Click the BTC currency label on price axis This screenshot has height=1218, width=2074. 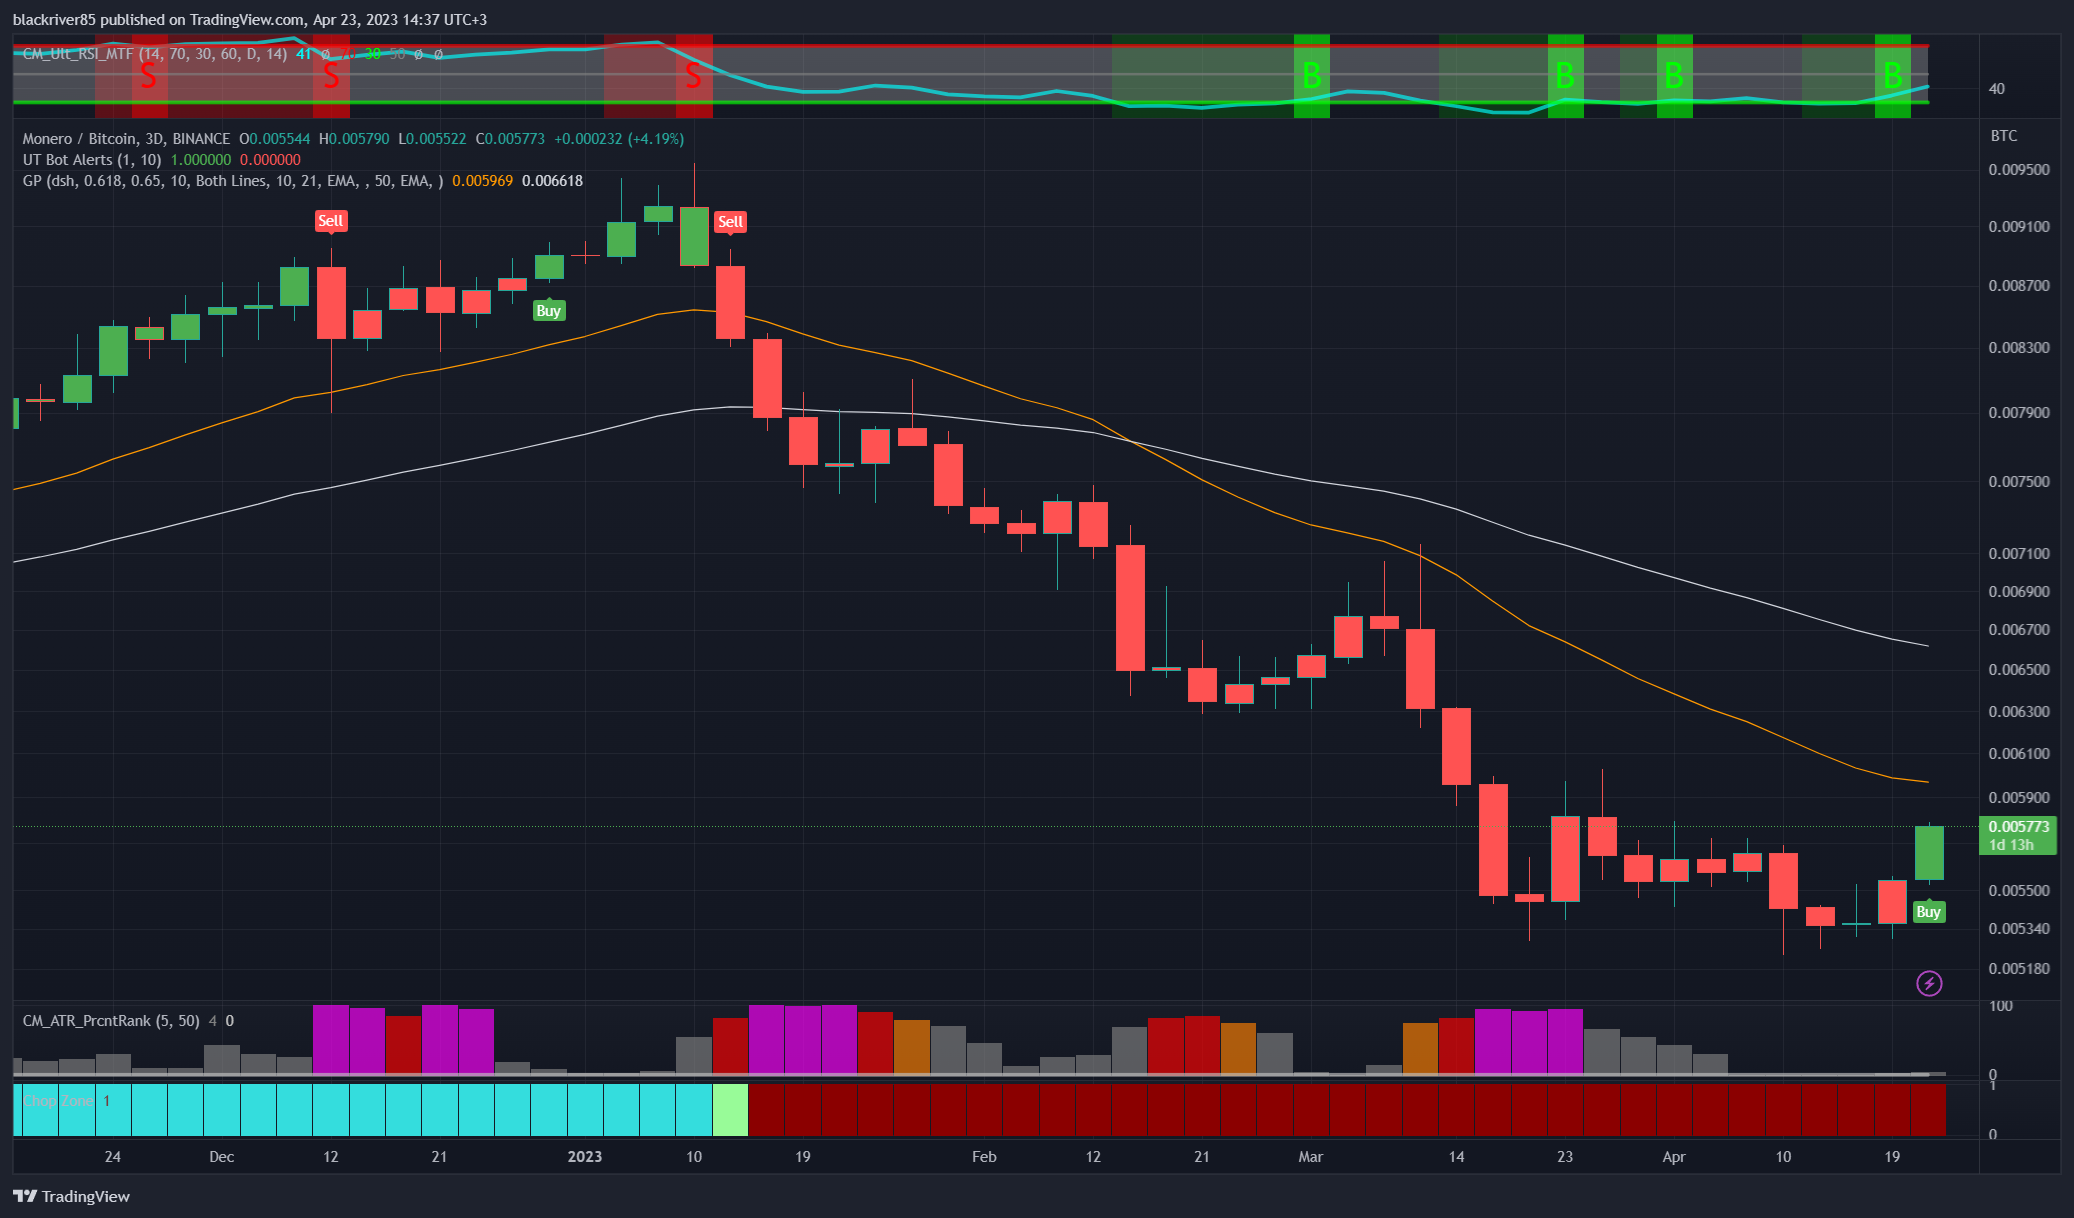pos(2004,136)
